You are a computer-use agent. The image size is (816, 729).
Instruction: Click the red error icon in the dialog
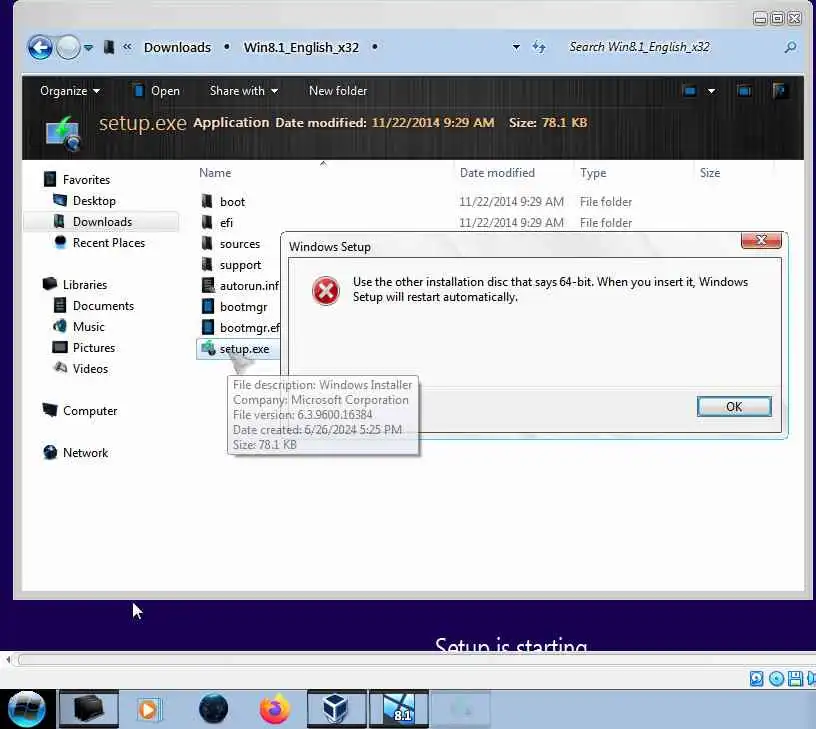click(326, 290)
